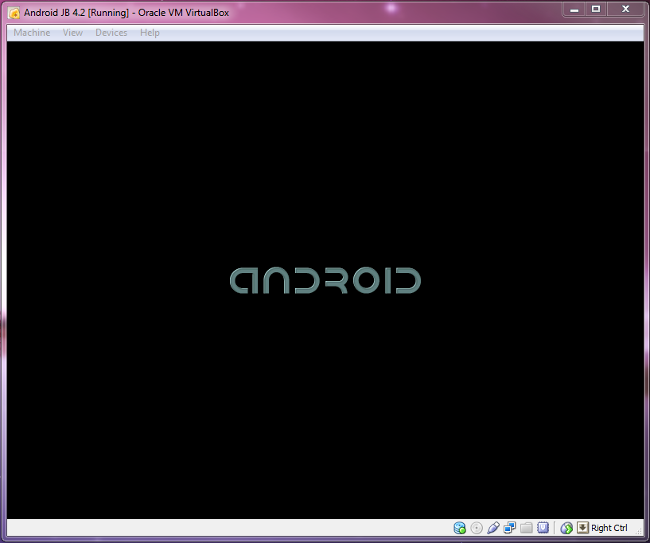Click the window resize grip in status bar
This screenshot has width=650, height=543.
pyautogui.click(x=639, y=531)
